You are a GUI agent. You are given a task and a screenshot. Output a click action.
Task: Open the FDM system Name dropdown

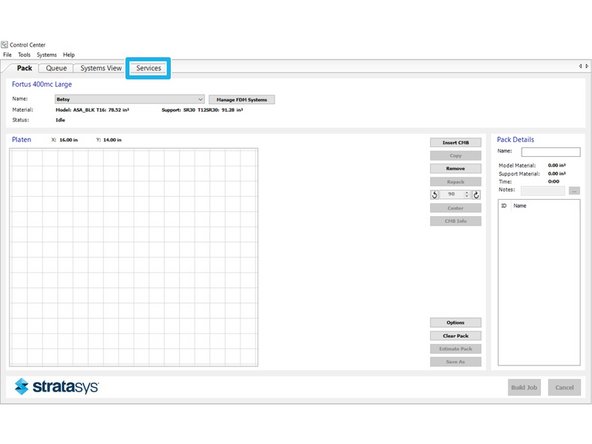click(x=130, y=99)
